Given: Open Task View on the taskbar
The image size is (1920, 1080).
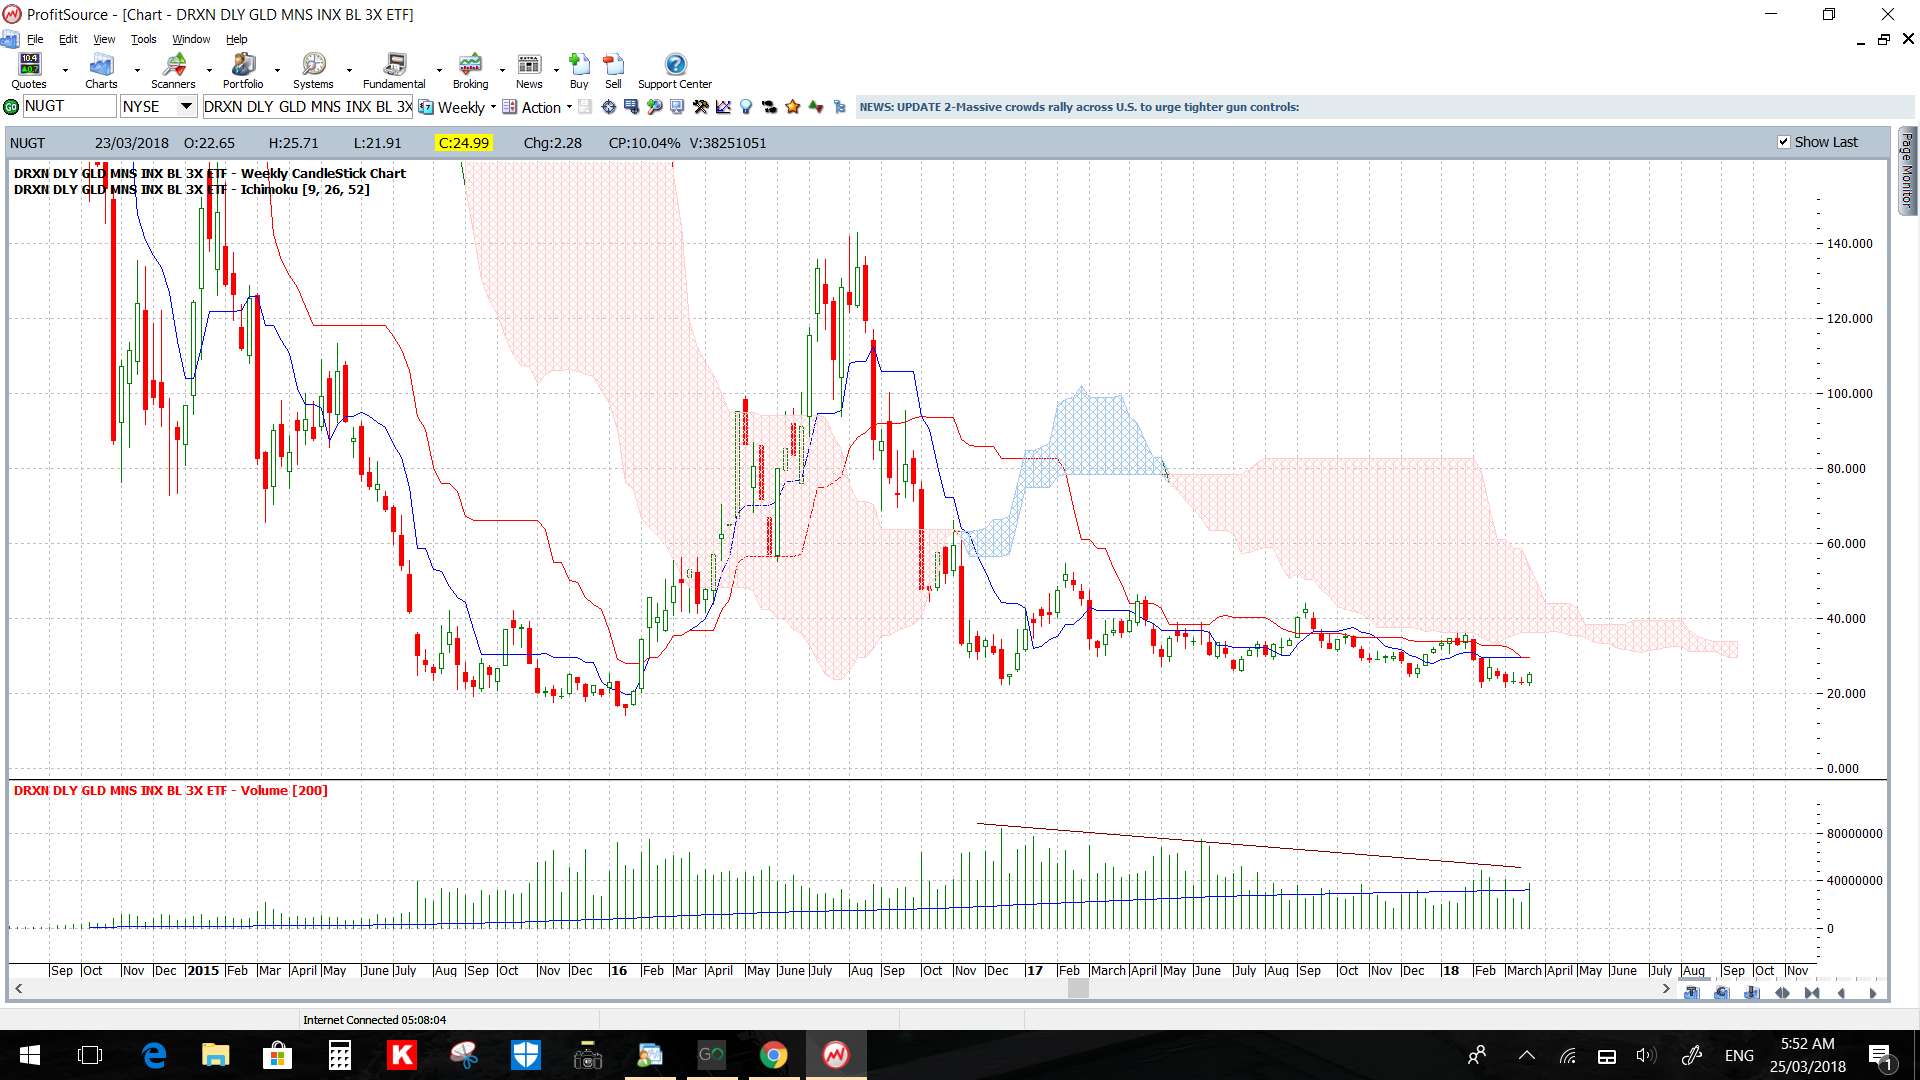Looking at the screenshot, I should click(x=90, y=1055).
